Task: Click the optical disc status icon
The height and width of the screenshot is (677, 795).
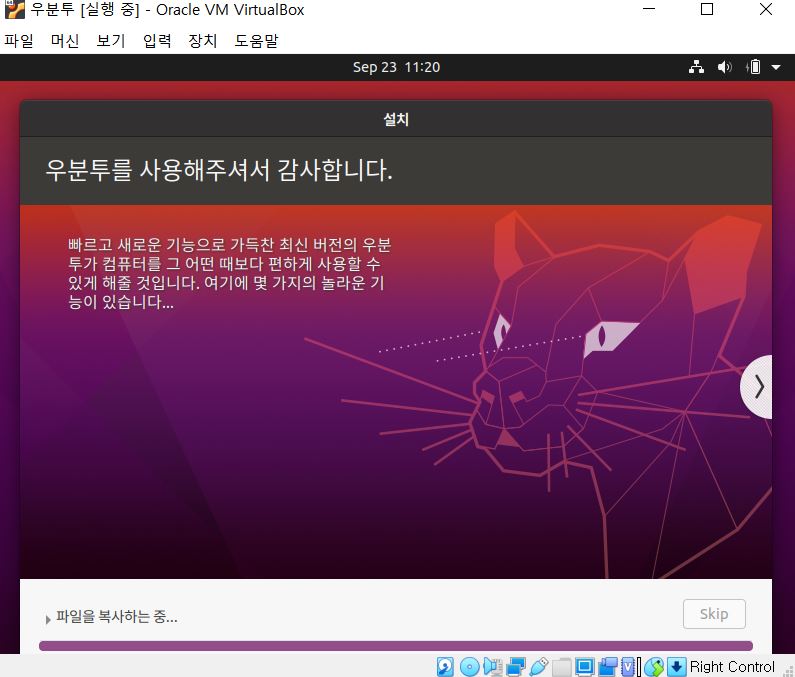Action: click(x=469, y=666)
